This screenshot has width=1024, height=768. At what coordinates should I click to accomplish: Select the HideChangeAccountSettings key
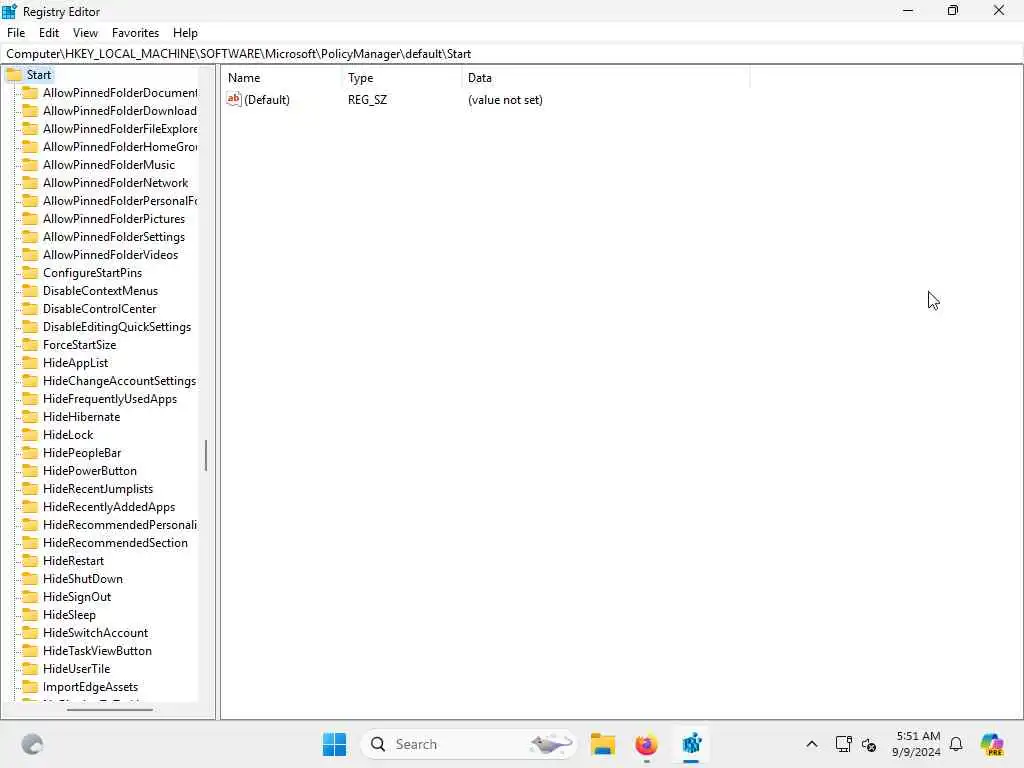click(119, 381)
